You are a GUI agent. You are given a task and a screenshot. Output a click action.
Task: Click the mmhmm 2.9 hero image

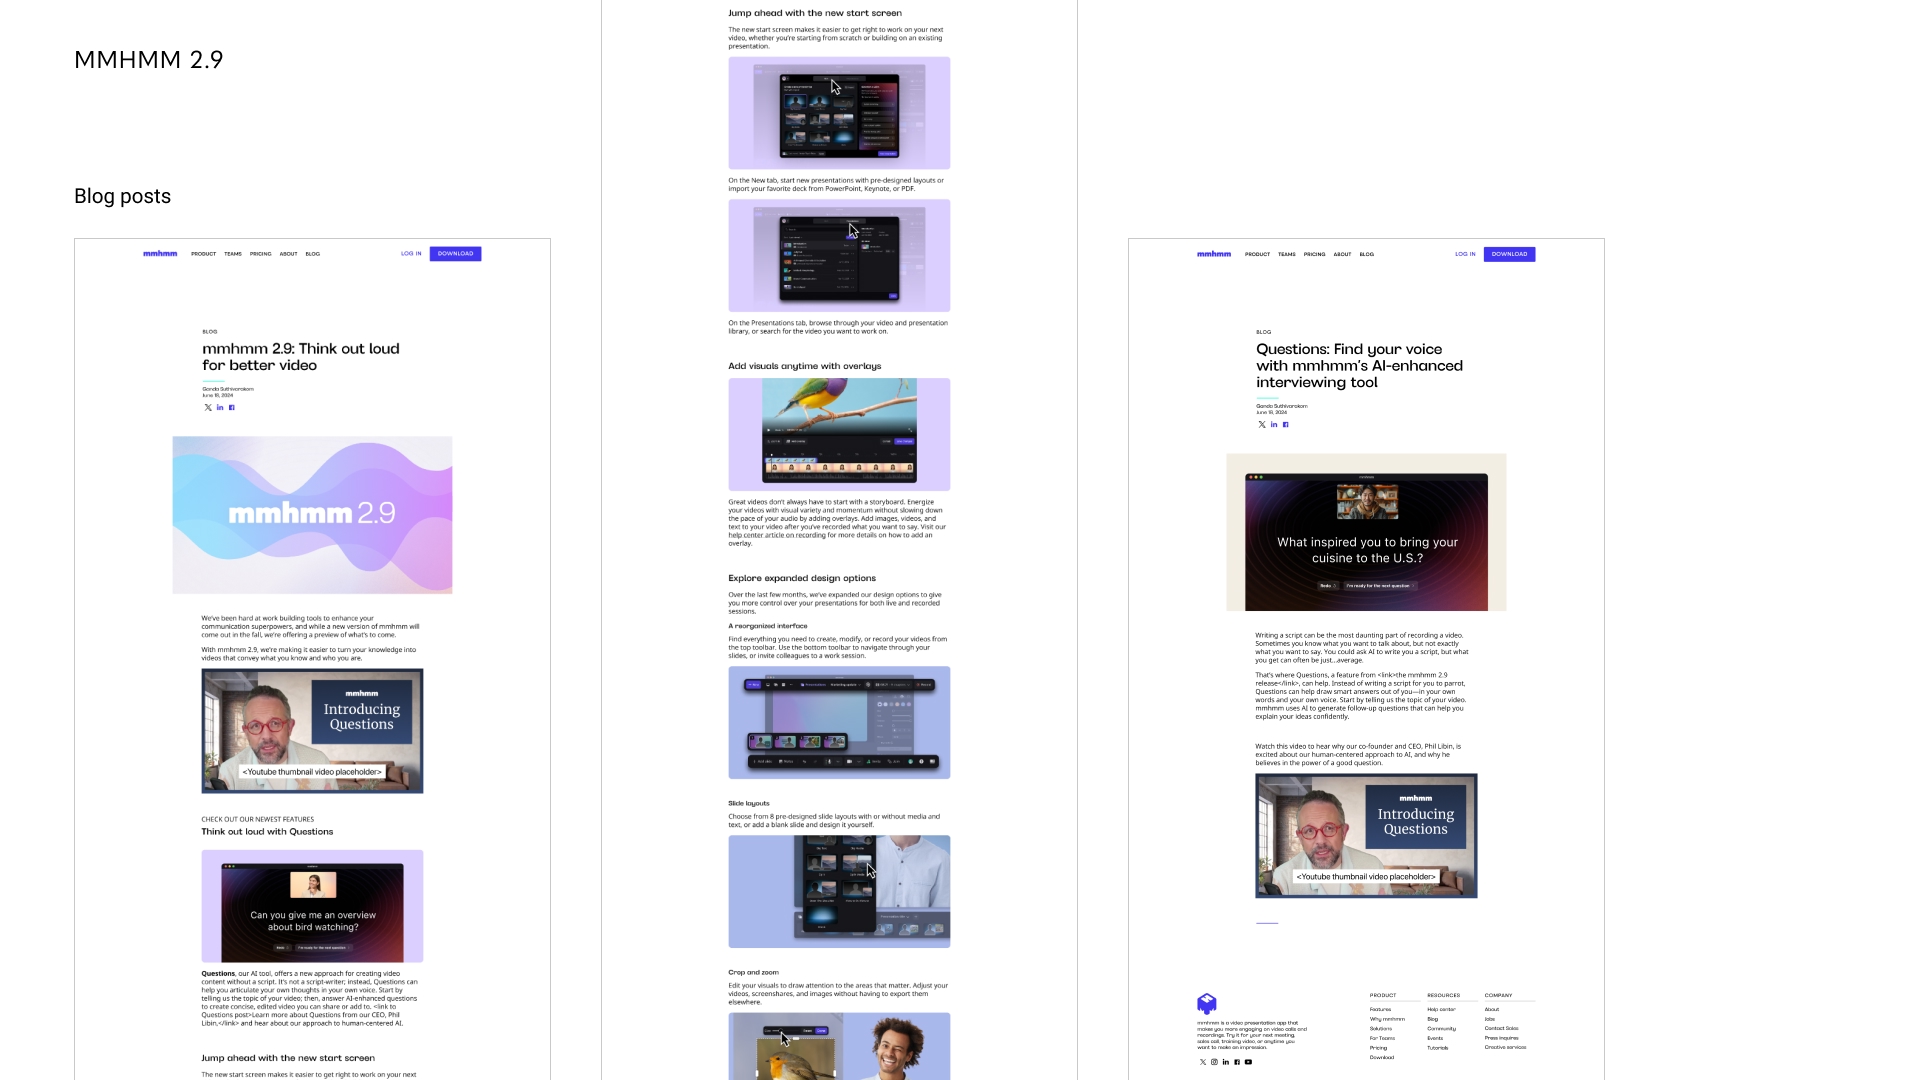(x=312, y=514)
